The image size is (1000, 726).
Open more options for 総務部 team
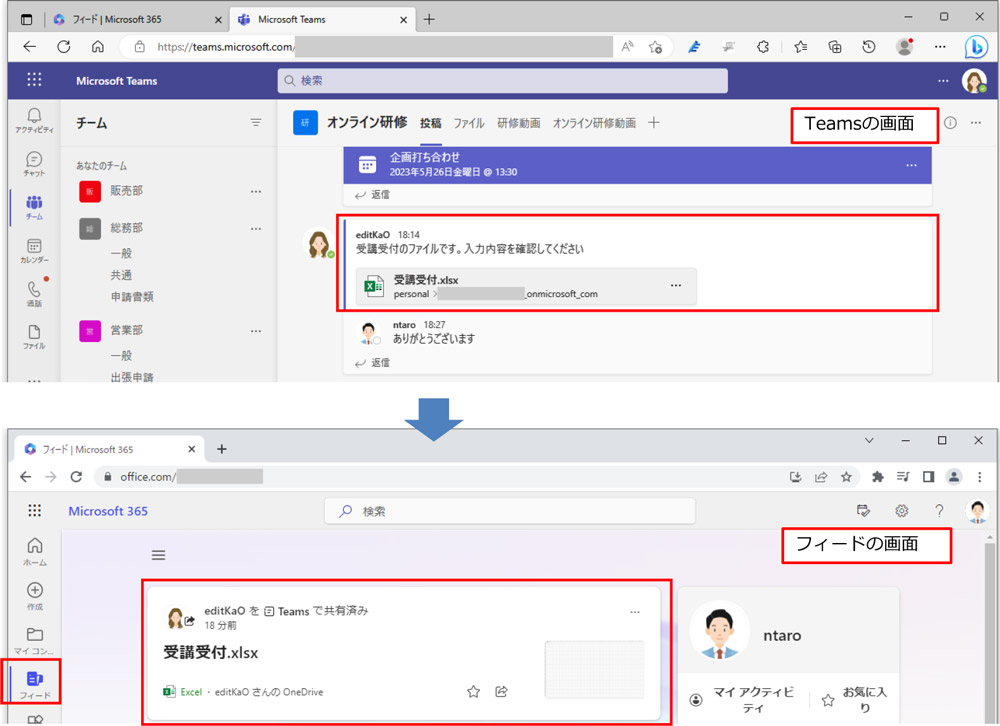(256, 228)
